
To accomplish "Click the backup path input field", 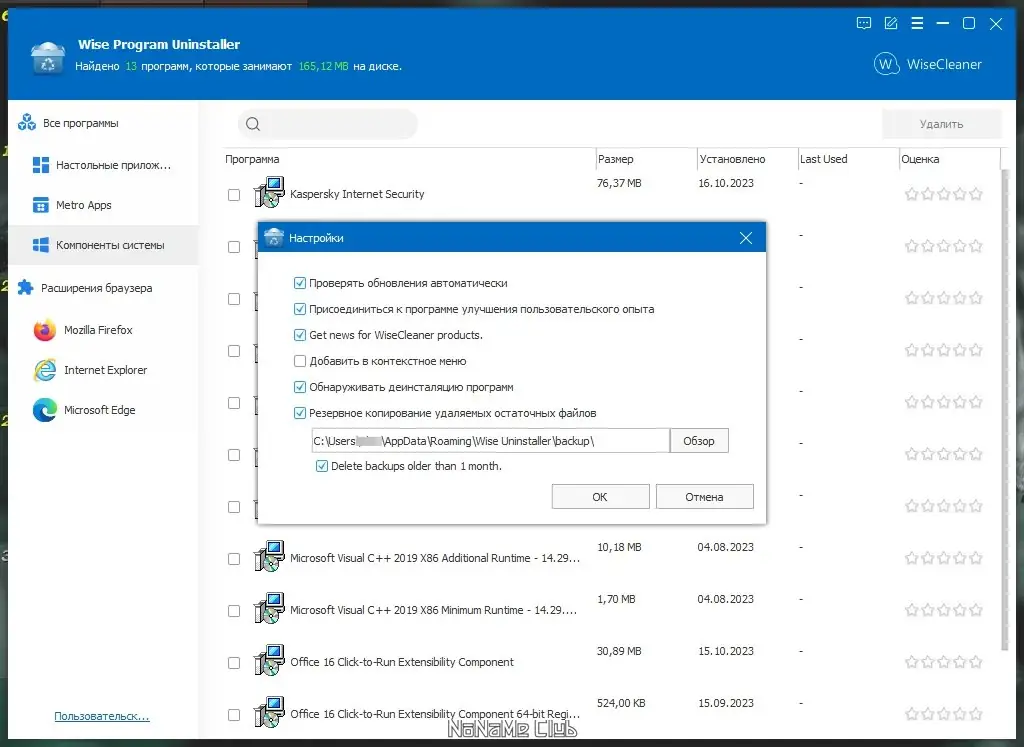I will pyautogui.click(x=490, y=441).
